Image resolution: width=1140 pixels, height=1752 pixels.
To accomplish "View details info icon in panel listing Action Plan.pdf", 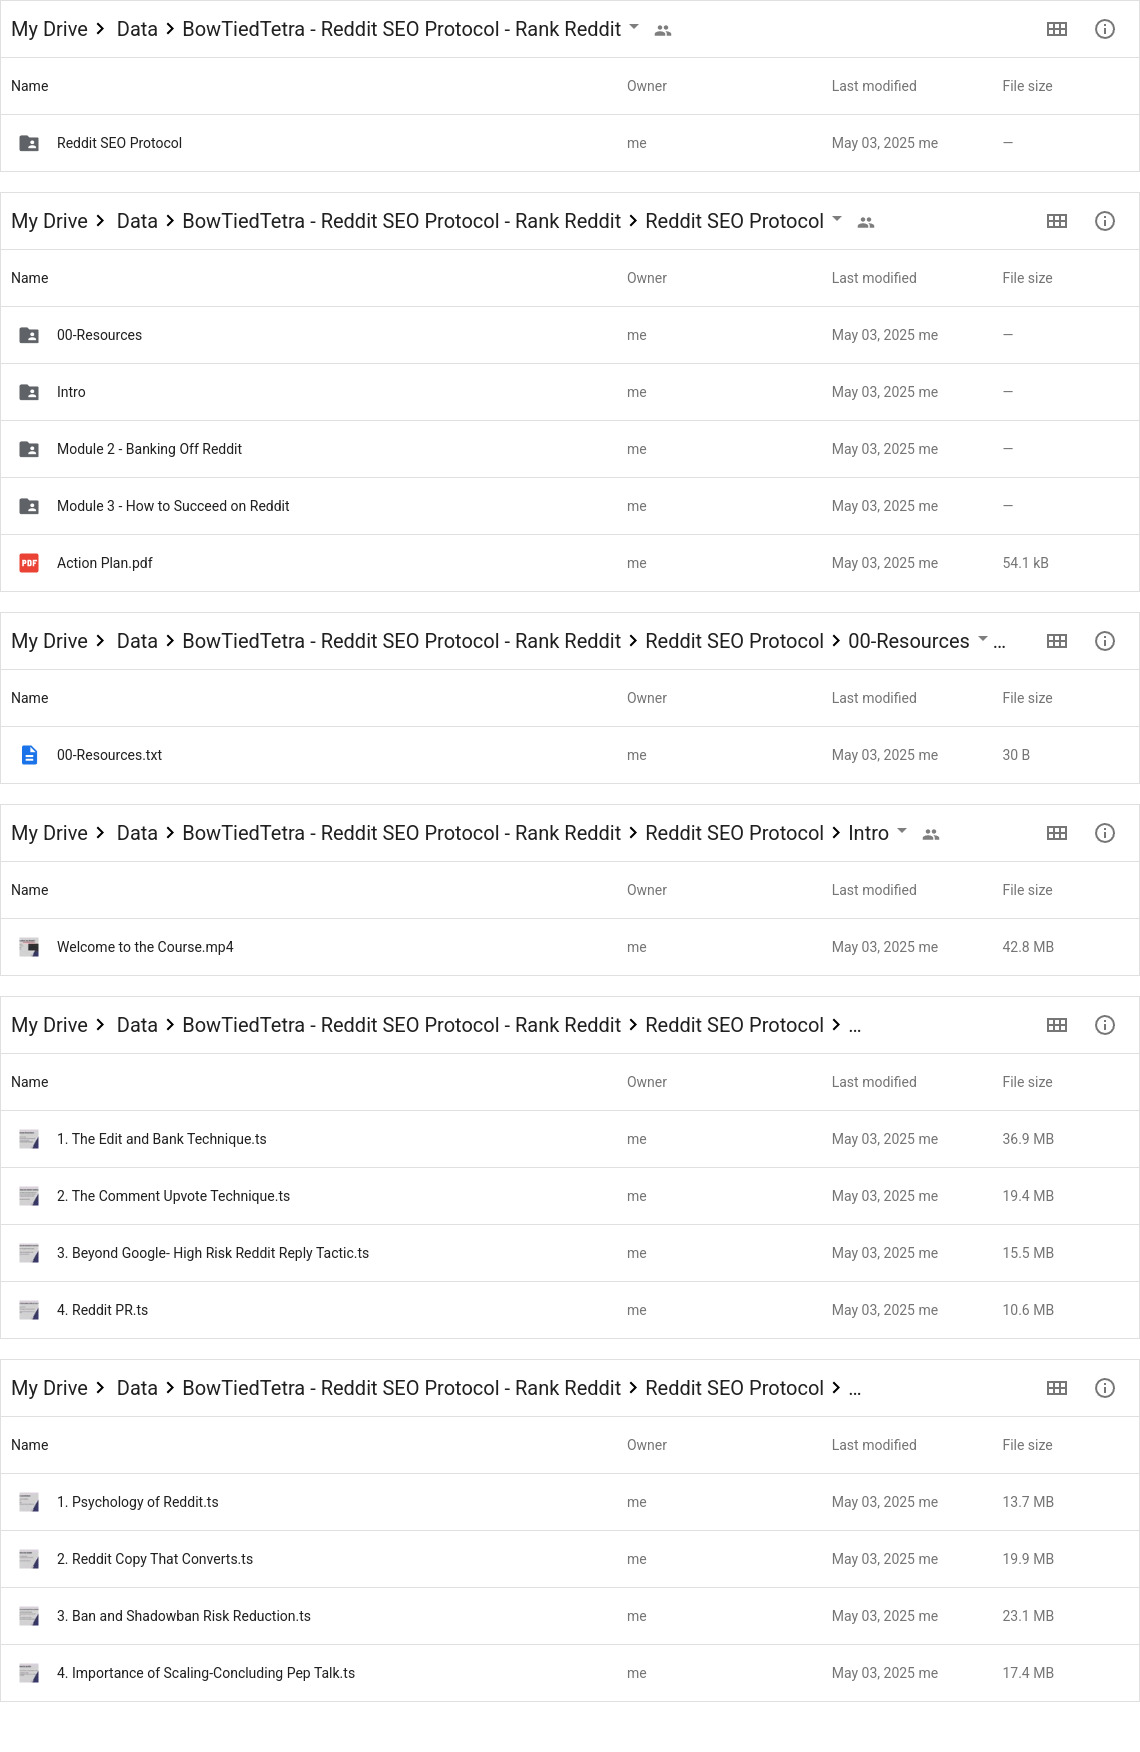I will (x=1105, y=221).
